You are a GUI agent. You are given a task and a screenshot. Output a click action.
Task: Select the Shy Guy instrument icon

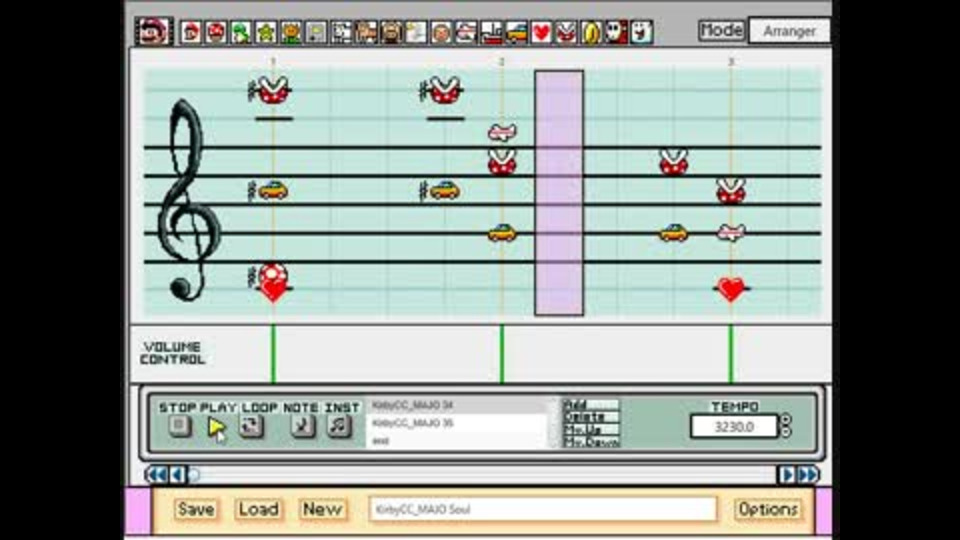(617, 32)
